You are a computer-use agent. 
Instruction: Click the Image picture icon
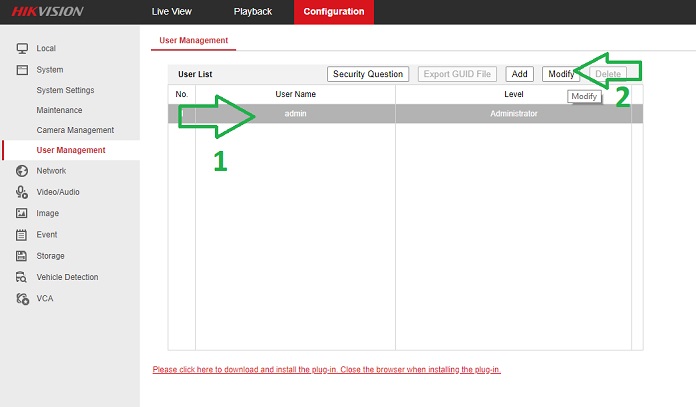(x=22, y=213)
